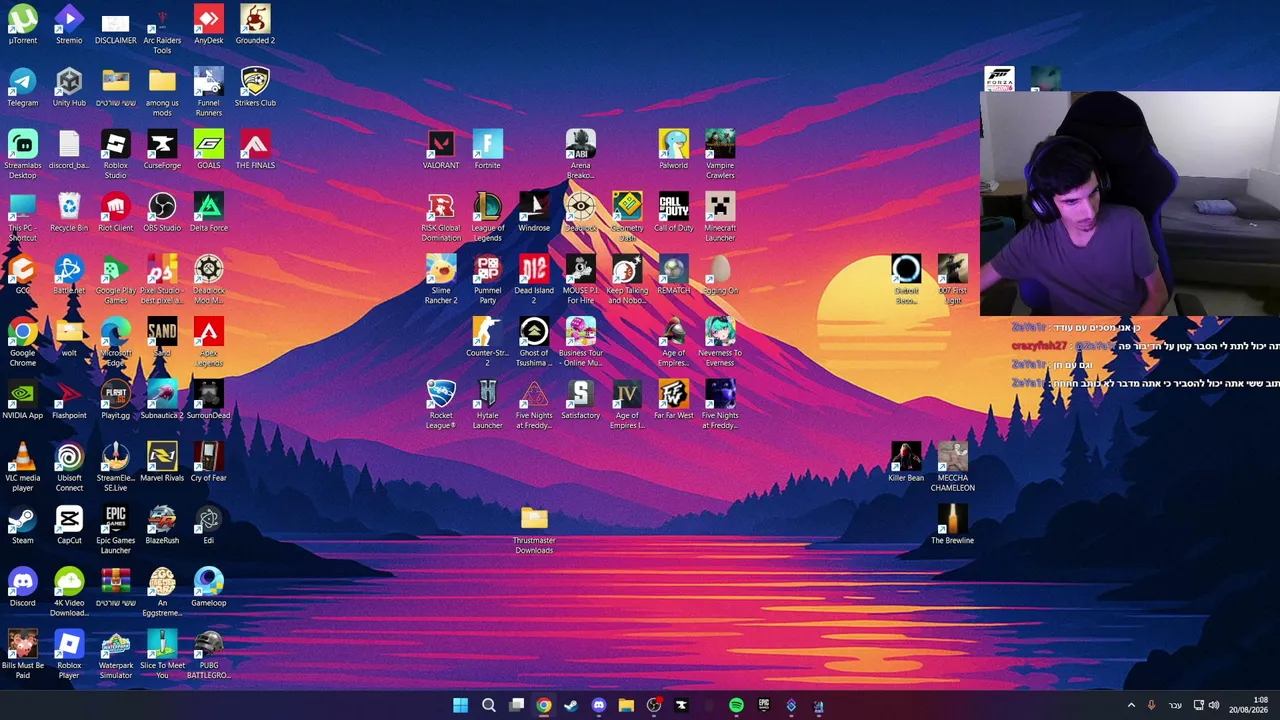
Task: Select the Telegram desktop shortcut
Action: 22,88
